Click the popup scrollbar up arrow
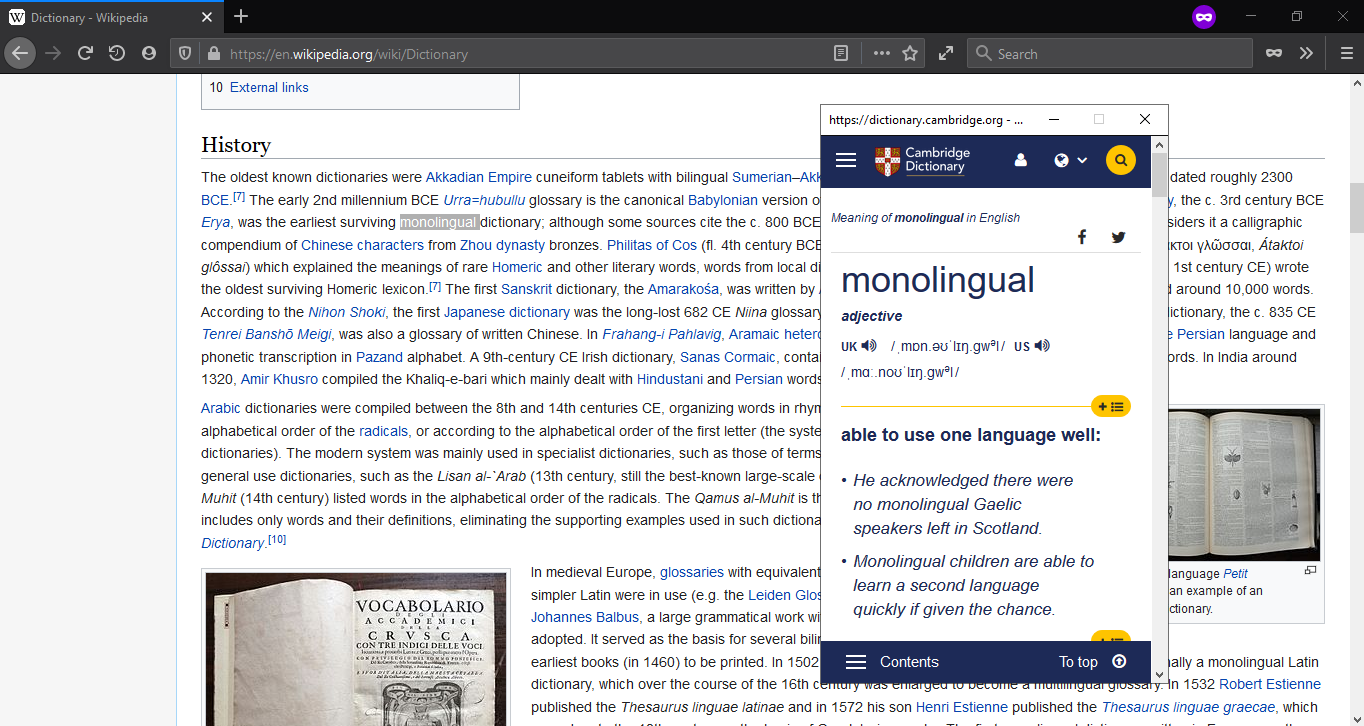Screen dimensions: 1364x726 1159,144
